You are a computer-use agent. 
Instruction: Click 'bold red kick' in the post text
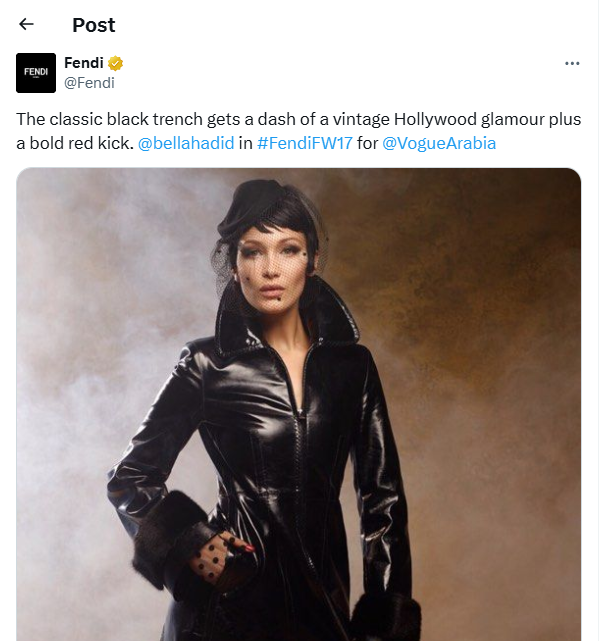[81, 143]
